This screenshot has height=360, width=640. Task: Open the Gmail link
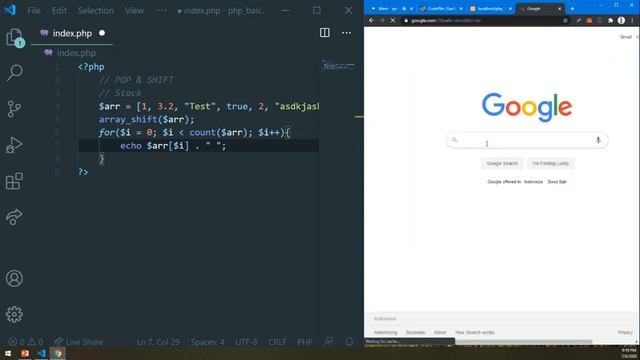pyautogui.click(x=626, y=37)
